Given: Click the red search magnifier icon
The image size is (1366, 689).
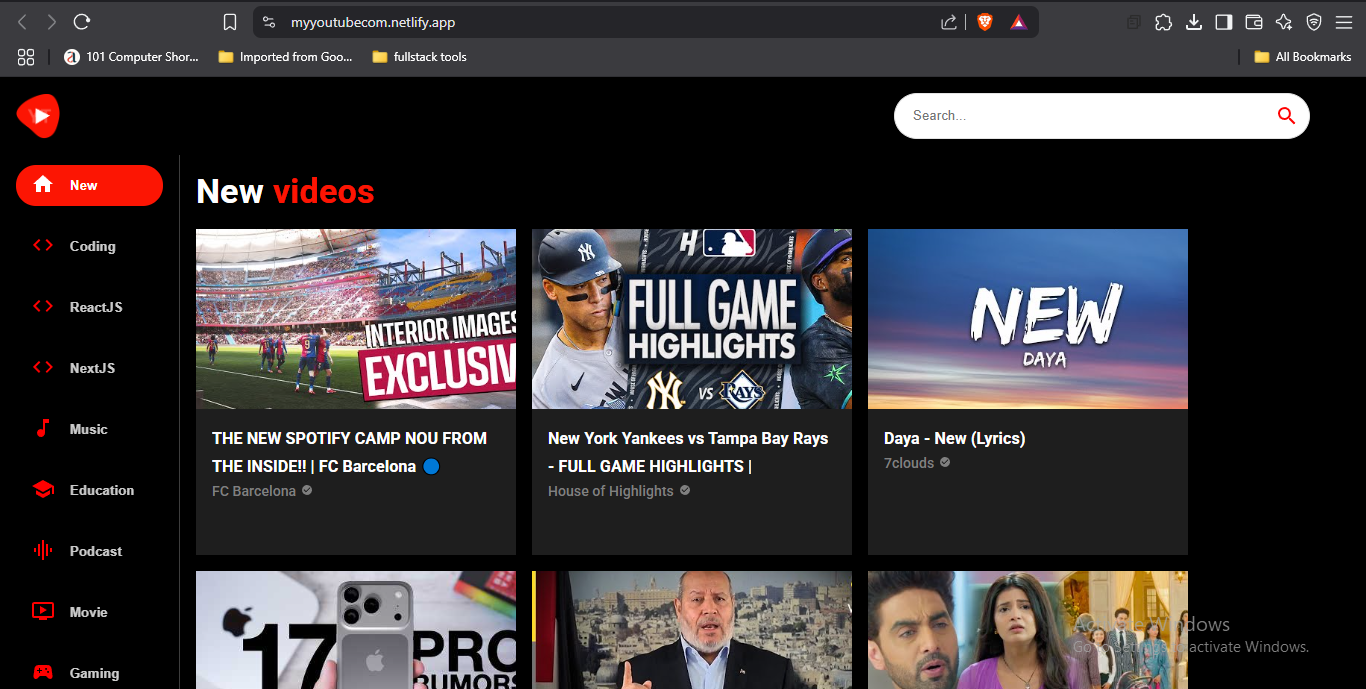Looking at the screenshot, I should point(1286,116).
